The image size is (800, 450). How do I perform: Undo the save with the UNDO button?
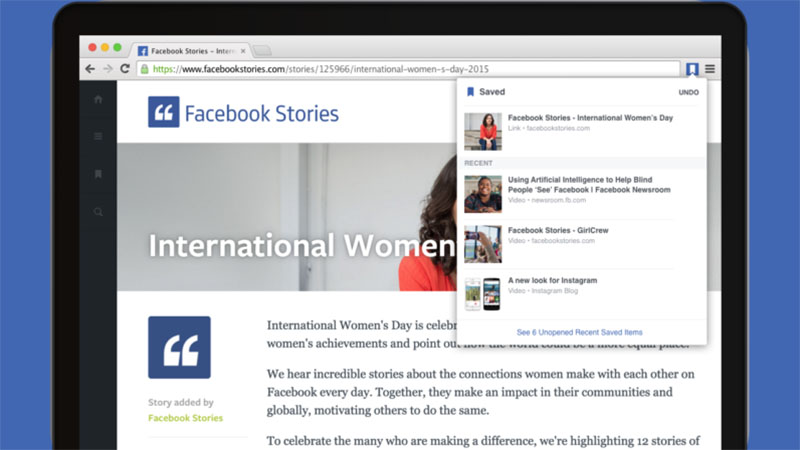[688, 92]
